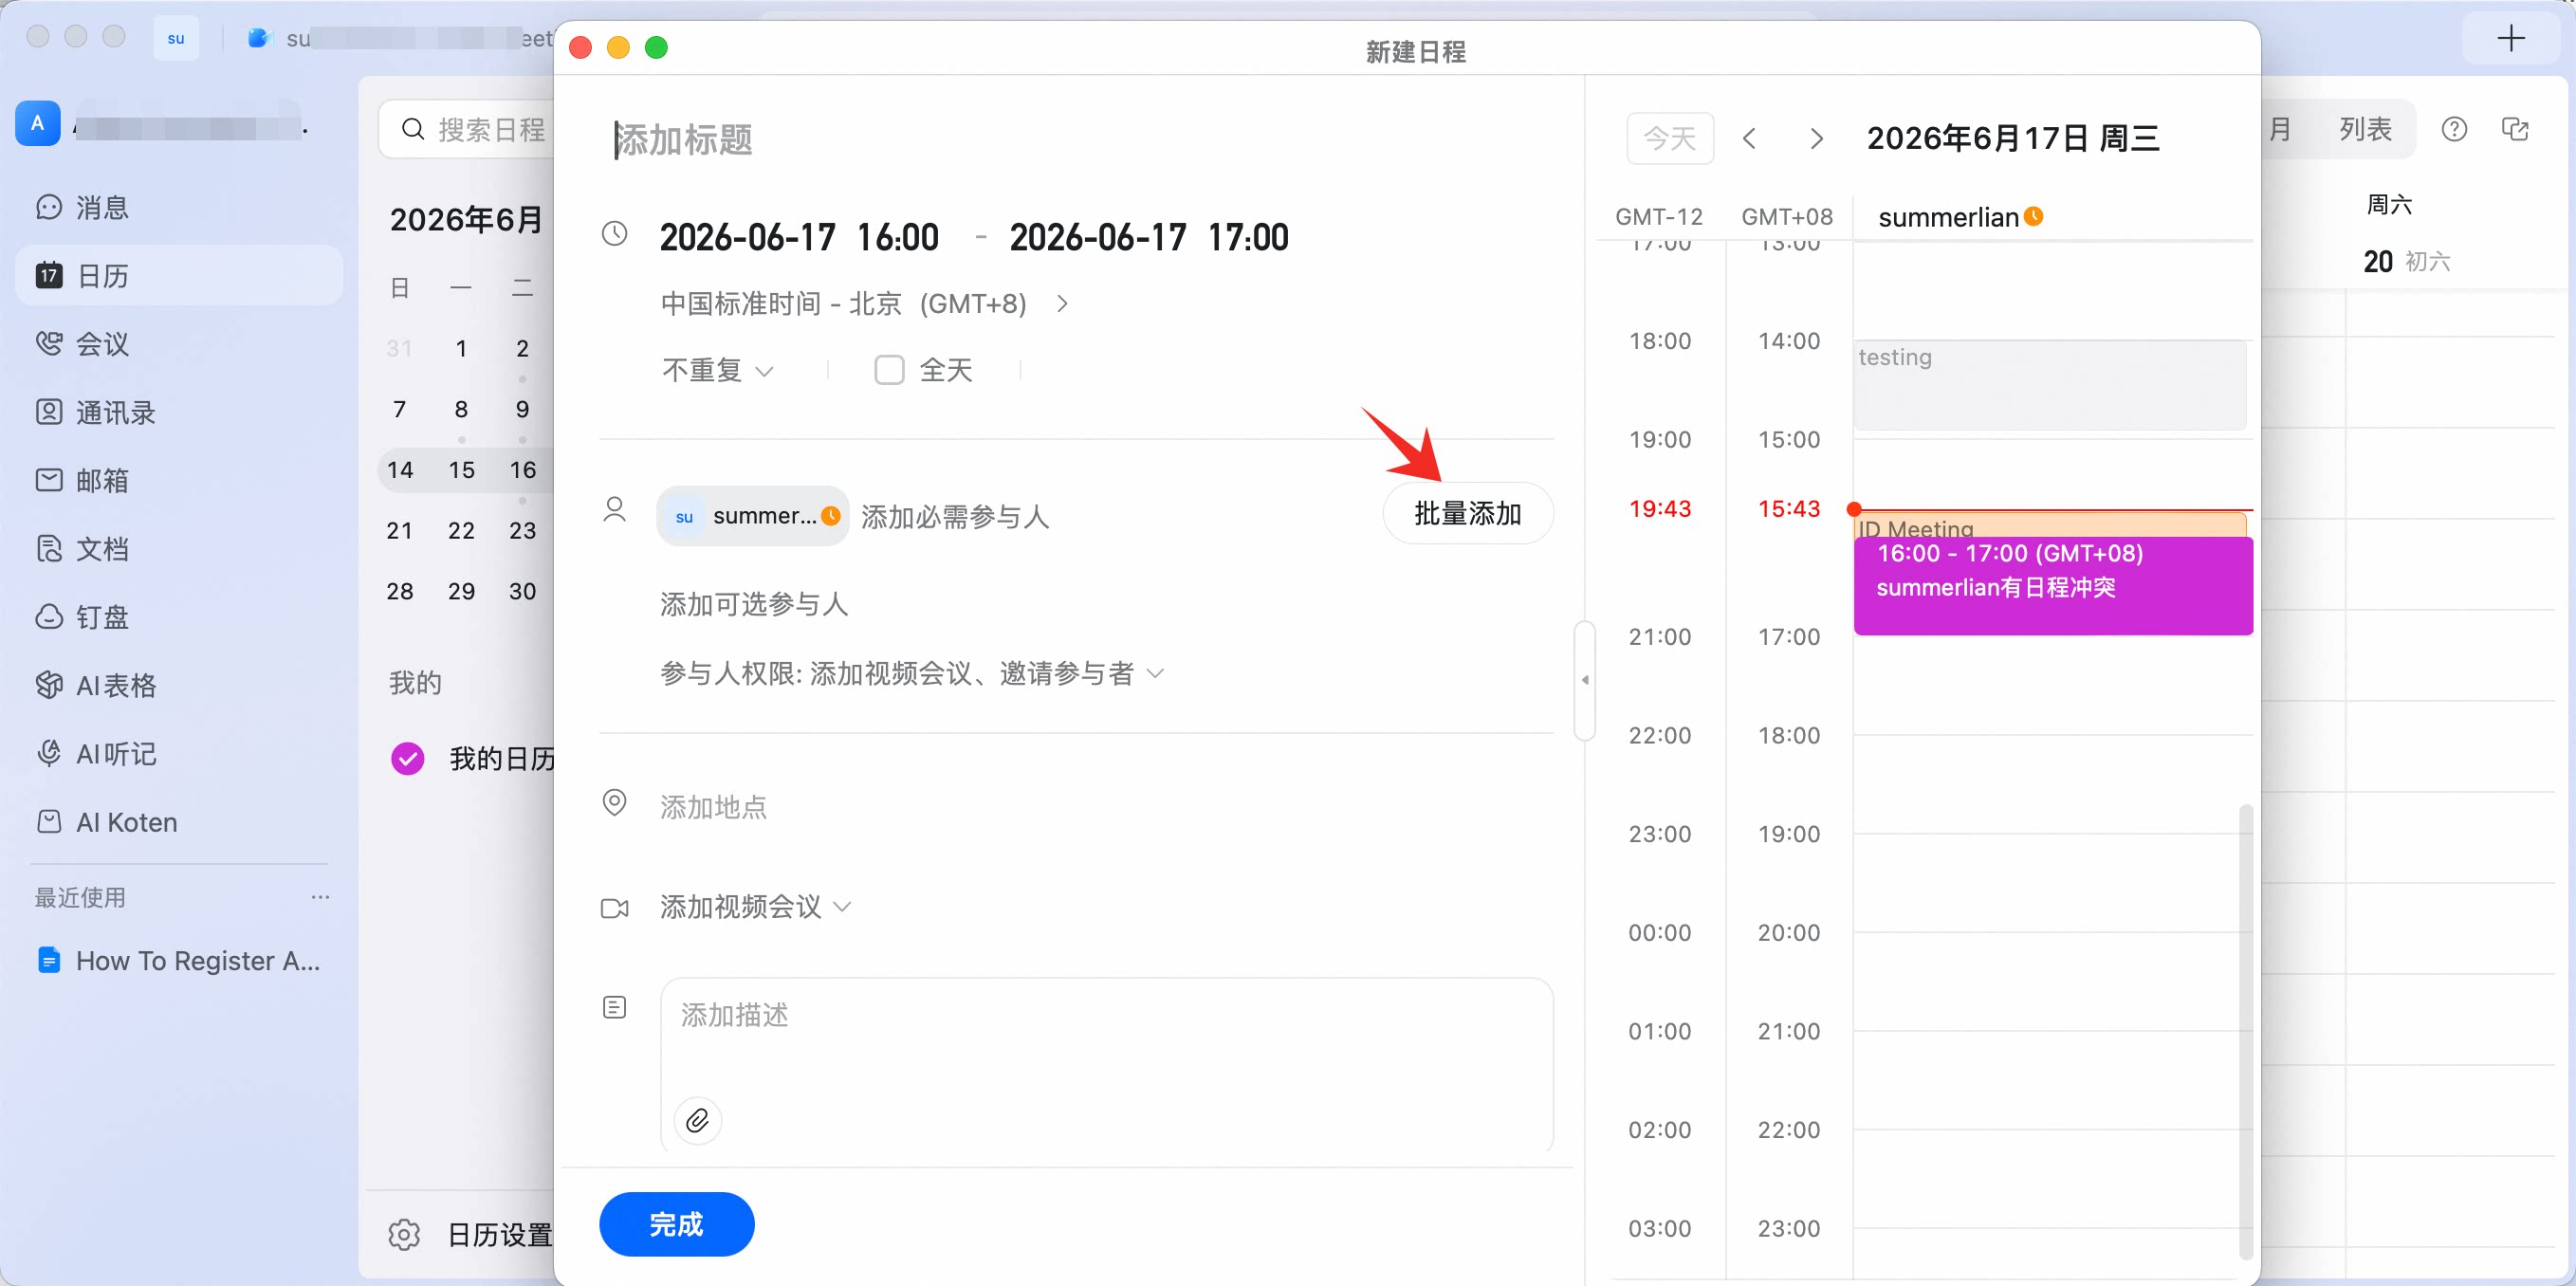Screen dimensions: 2576x1286
Task: Toggle 我的日历 calendar visibility
Action: pos(408,759)
